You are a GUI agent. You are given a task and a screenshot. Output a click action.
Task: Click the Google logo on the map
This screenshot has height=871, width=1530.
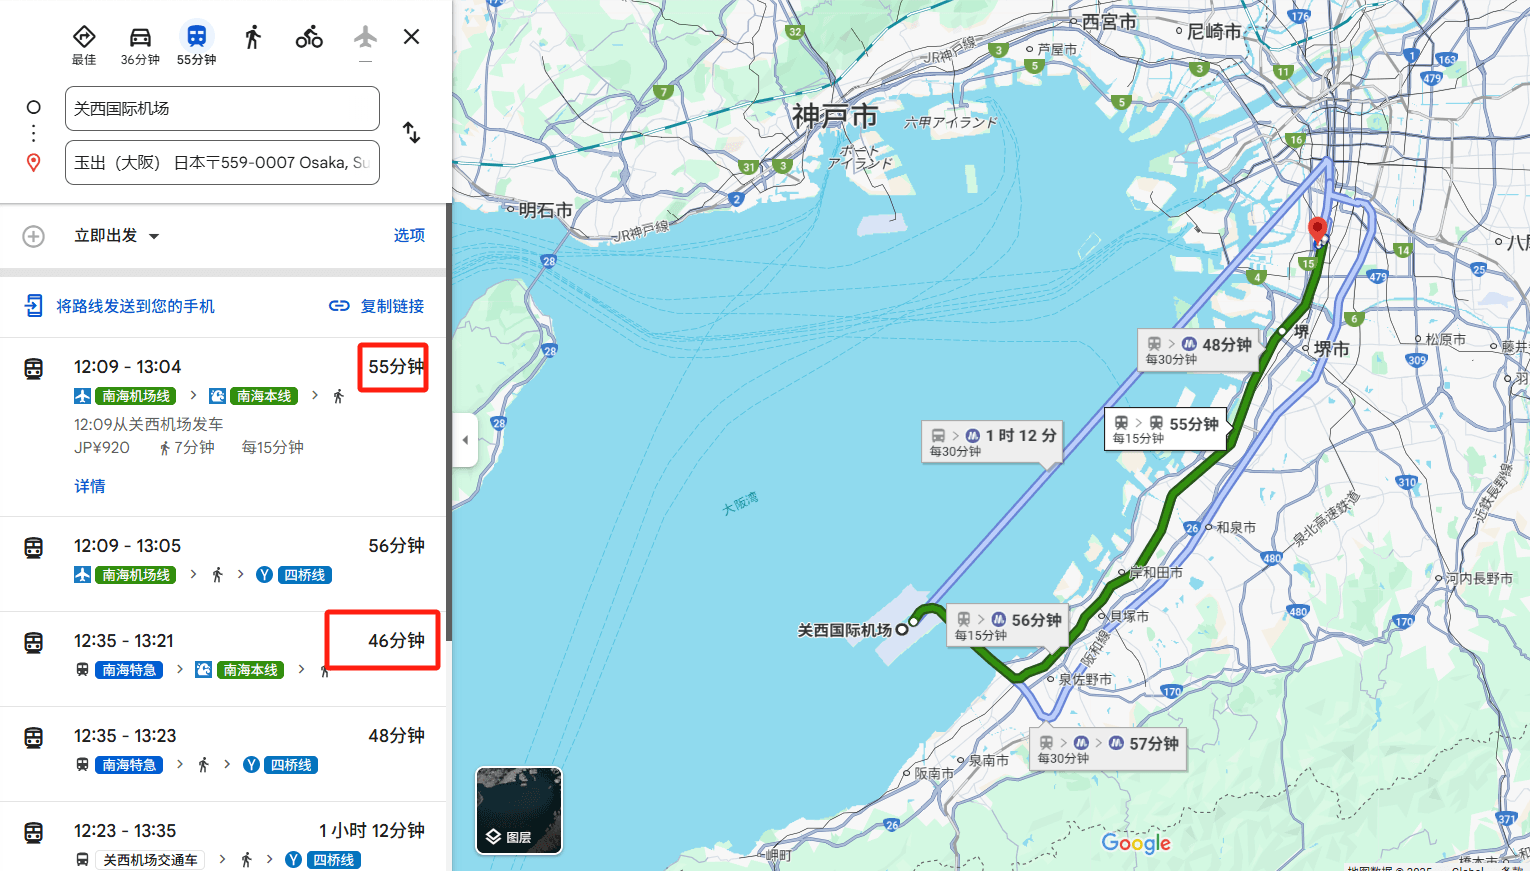click(1136, 843)
